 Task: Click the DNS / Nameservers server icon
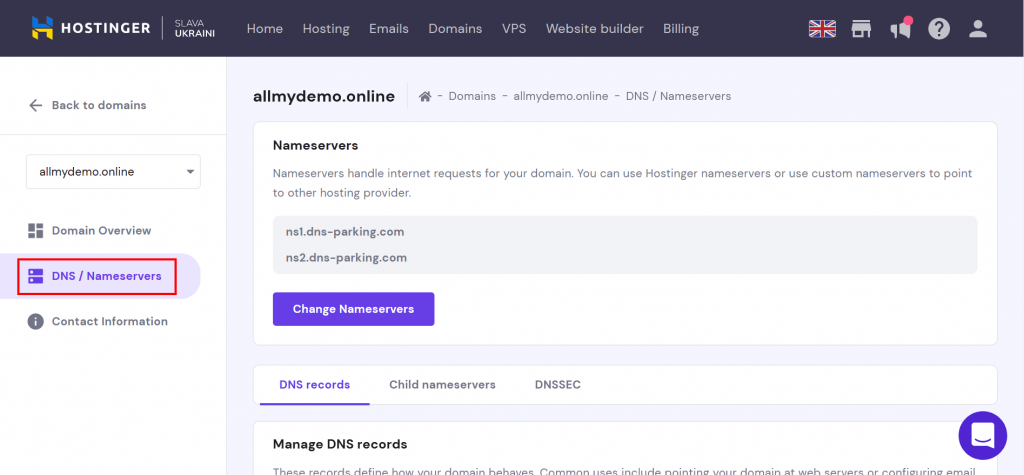pyautogui.click(x=35, y=276)
